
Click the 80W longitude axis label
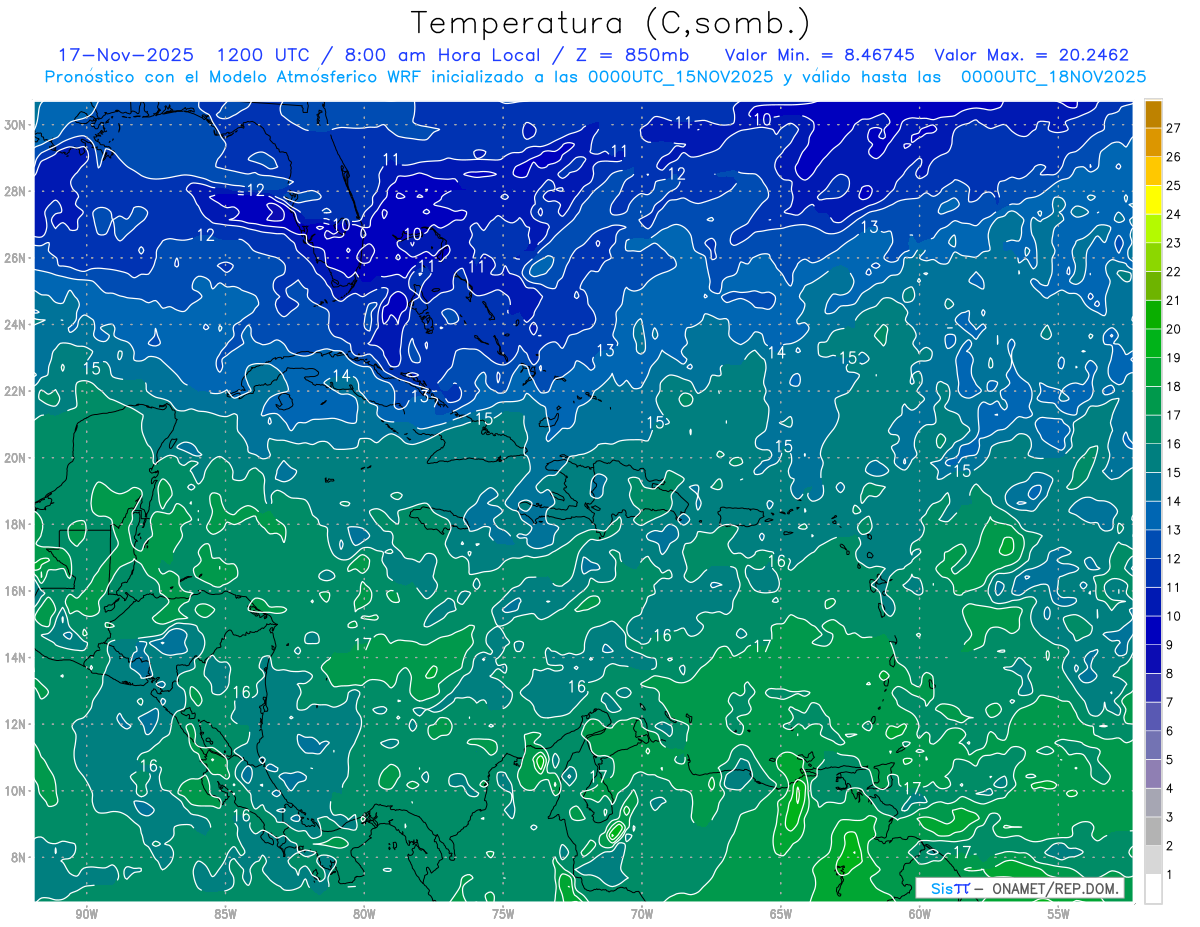(x=364, y=914)
